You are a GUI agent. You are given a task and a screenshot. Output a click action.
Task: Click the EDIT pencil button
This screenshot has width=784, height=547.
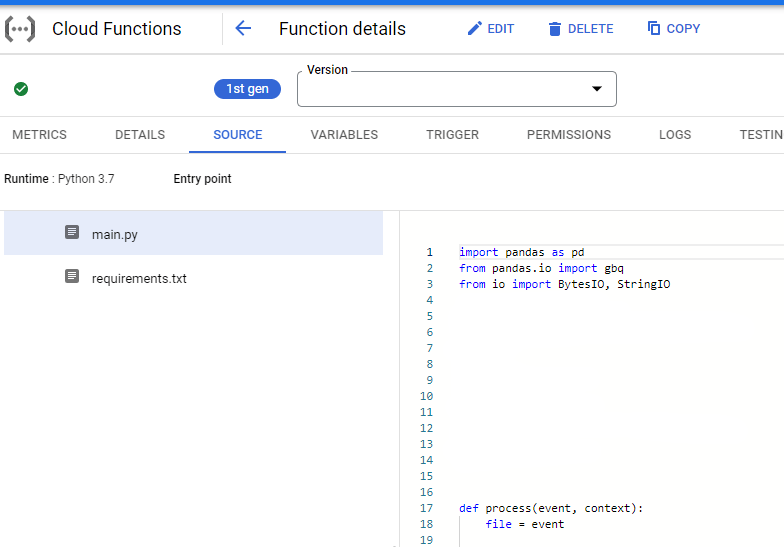pos(490,28)
